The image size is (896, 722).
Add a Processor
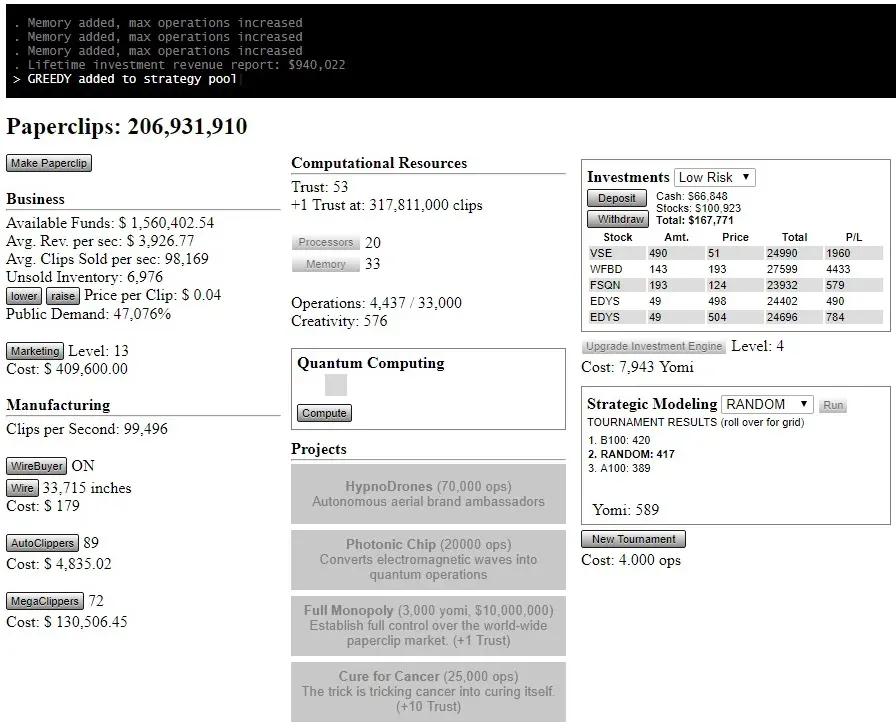point(326,242)
